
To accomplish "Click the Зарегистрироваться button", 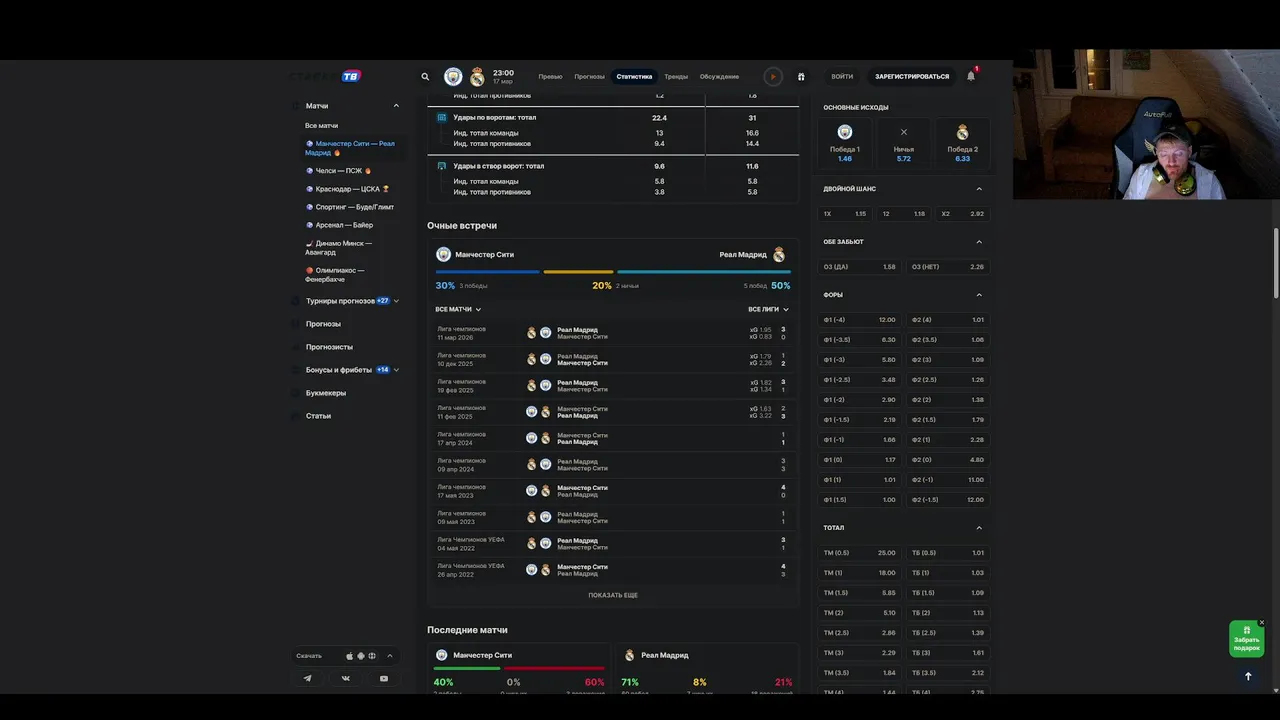I will pyautogui.click(x=912, y=77).
